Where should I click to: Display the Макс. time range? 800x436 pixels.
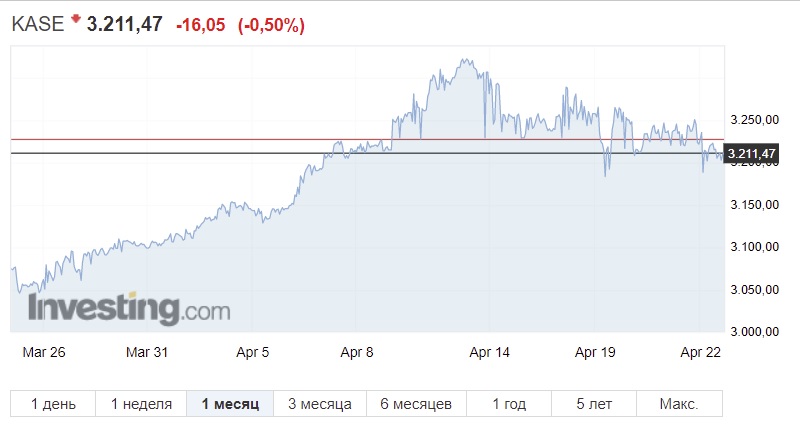[x=678, y=404]
